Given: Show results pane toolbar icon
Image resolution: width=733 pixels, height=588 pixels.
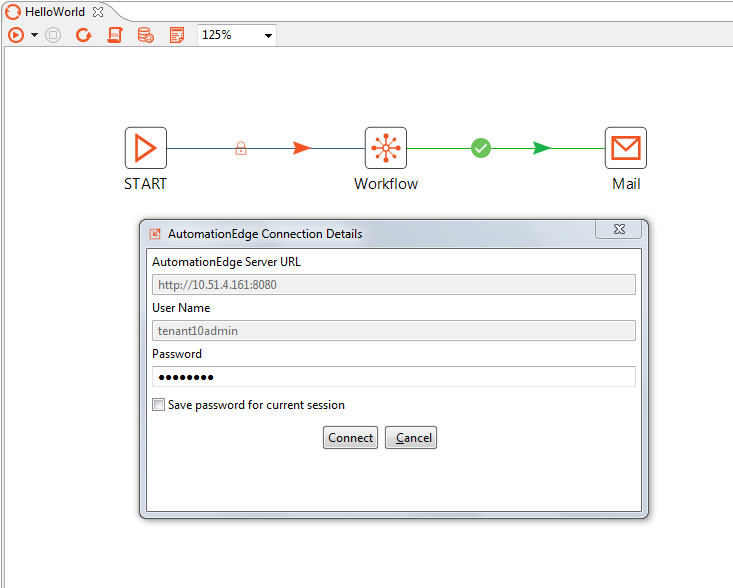Looking at the screenshot, I should point(177,35).
